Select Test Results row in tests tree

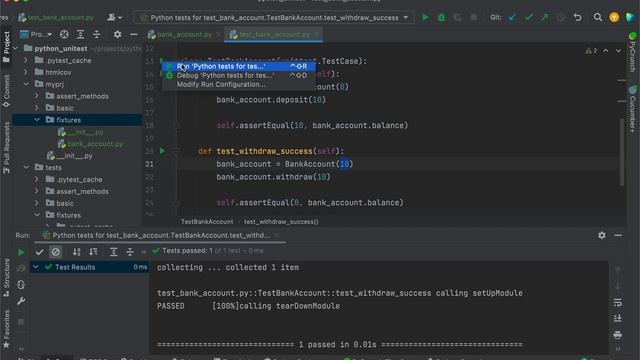pyautogui.click(x=89, y=267)
